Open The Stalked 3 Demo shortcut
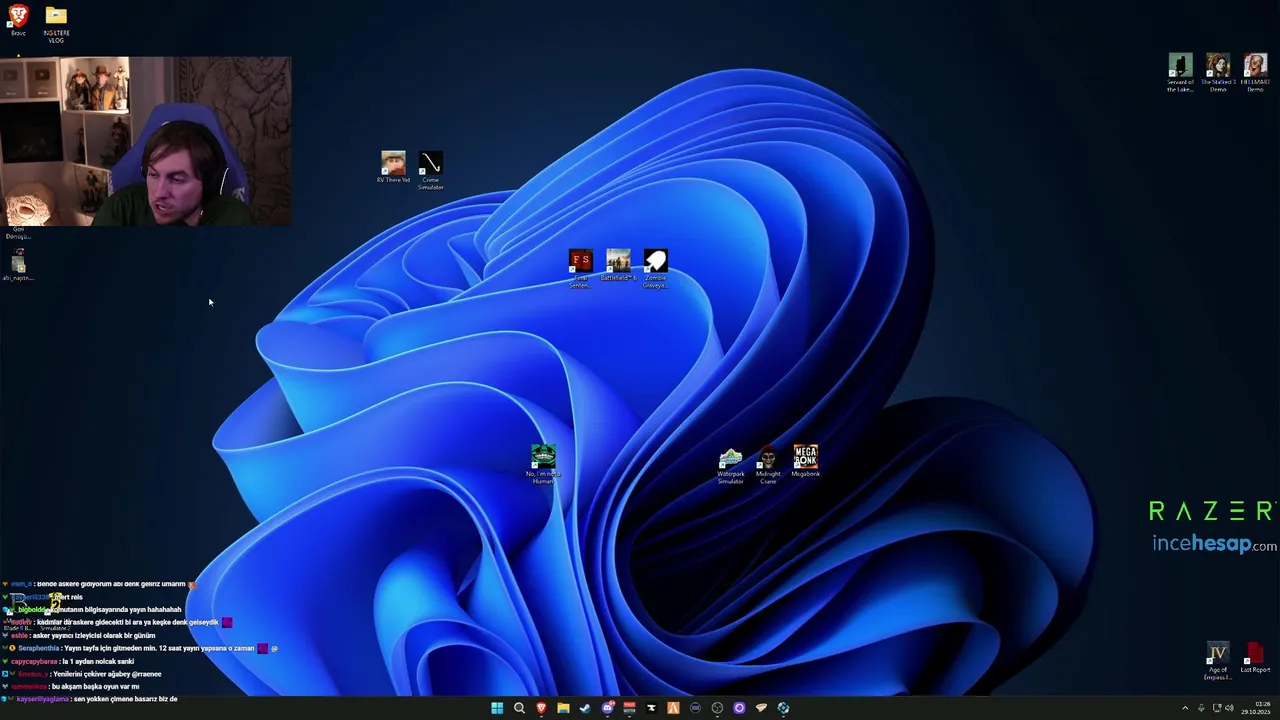The width and height of the screenshot is (1280, 720). coord(1218,73)
